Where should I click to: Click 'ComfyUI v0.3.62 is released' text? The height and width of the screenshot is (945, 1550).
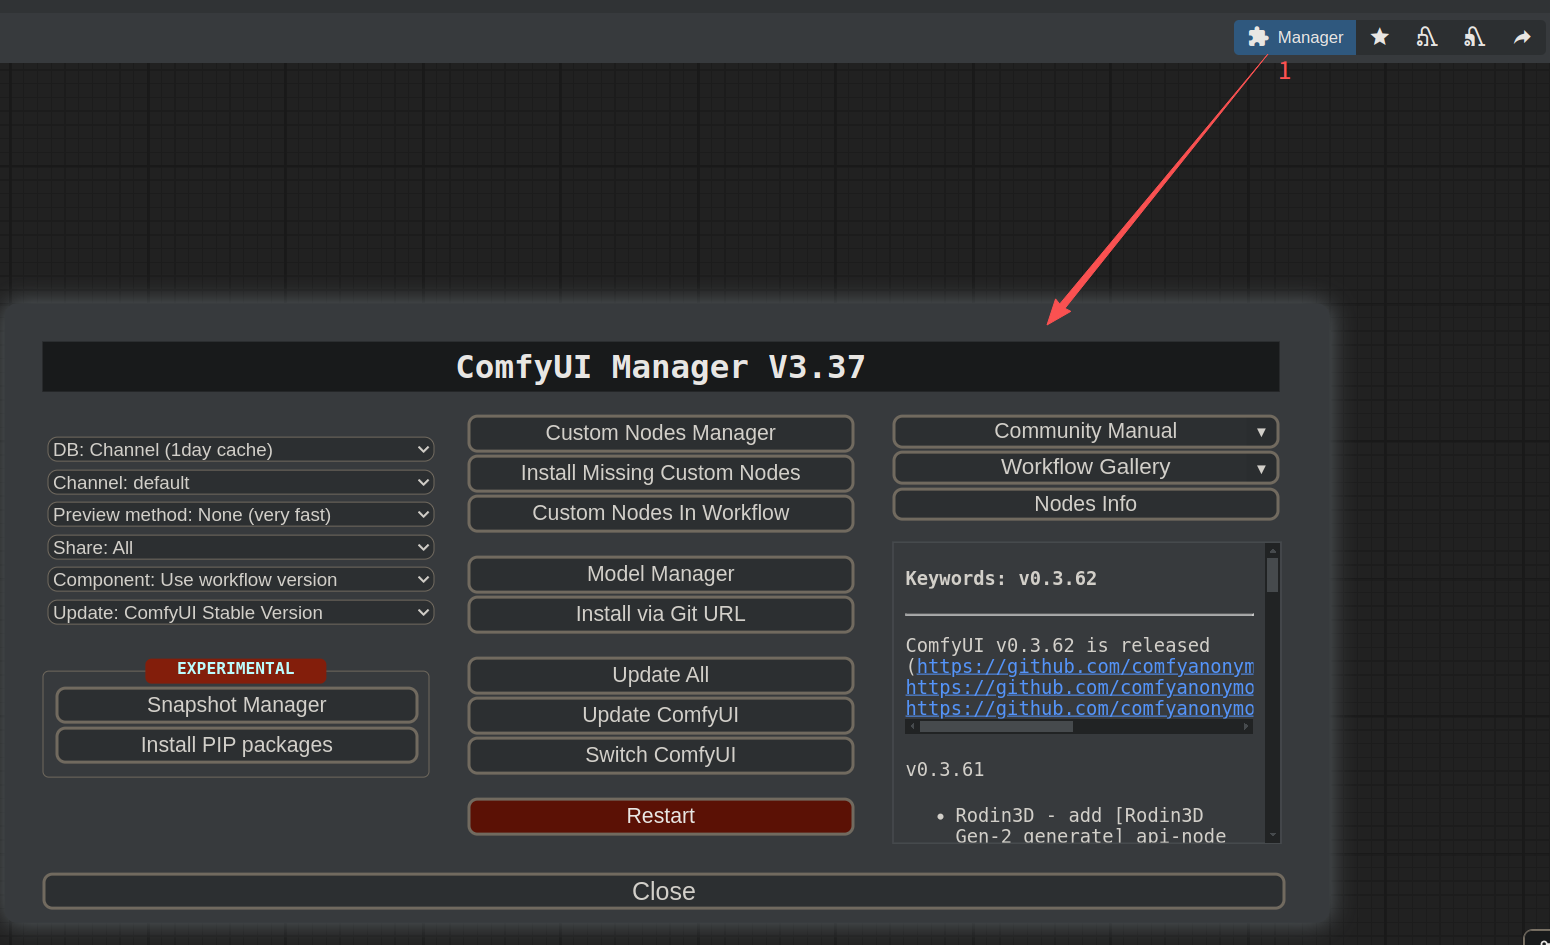tap(1058, 646)
